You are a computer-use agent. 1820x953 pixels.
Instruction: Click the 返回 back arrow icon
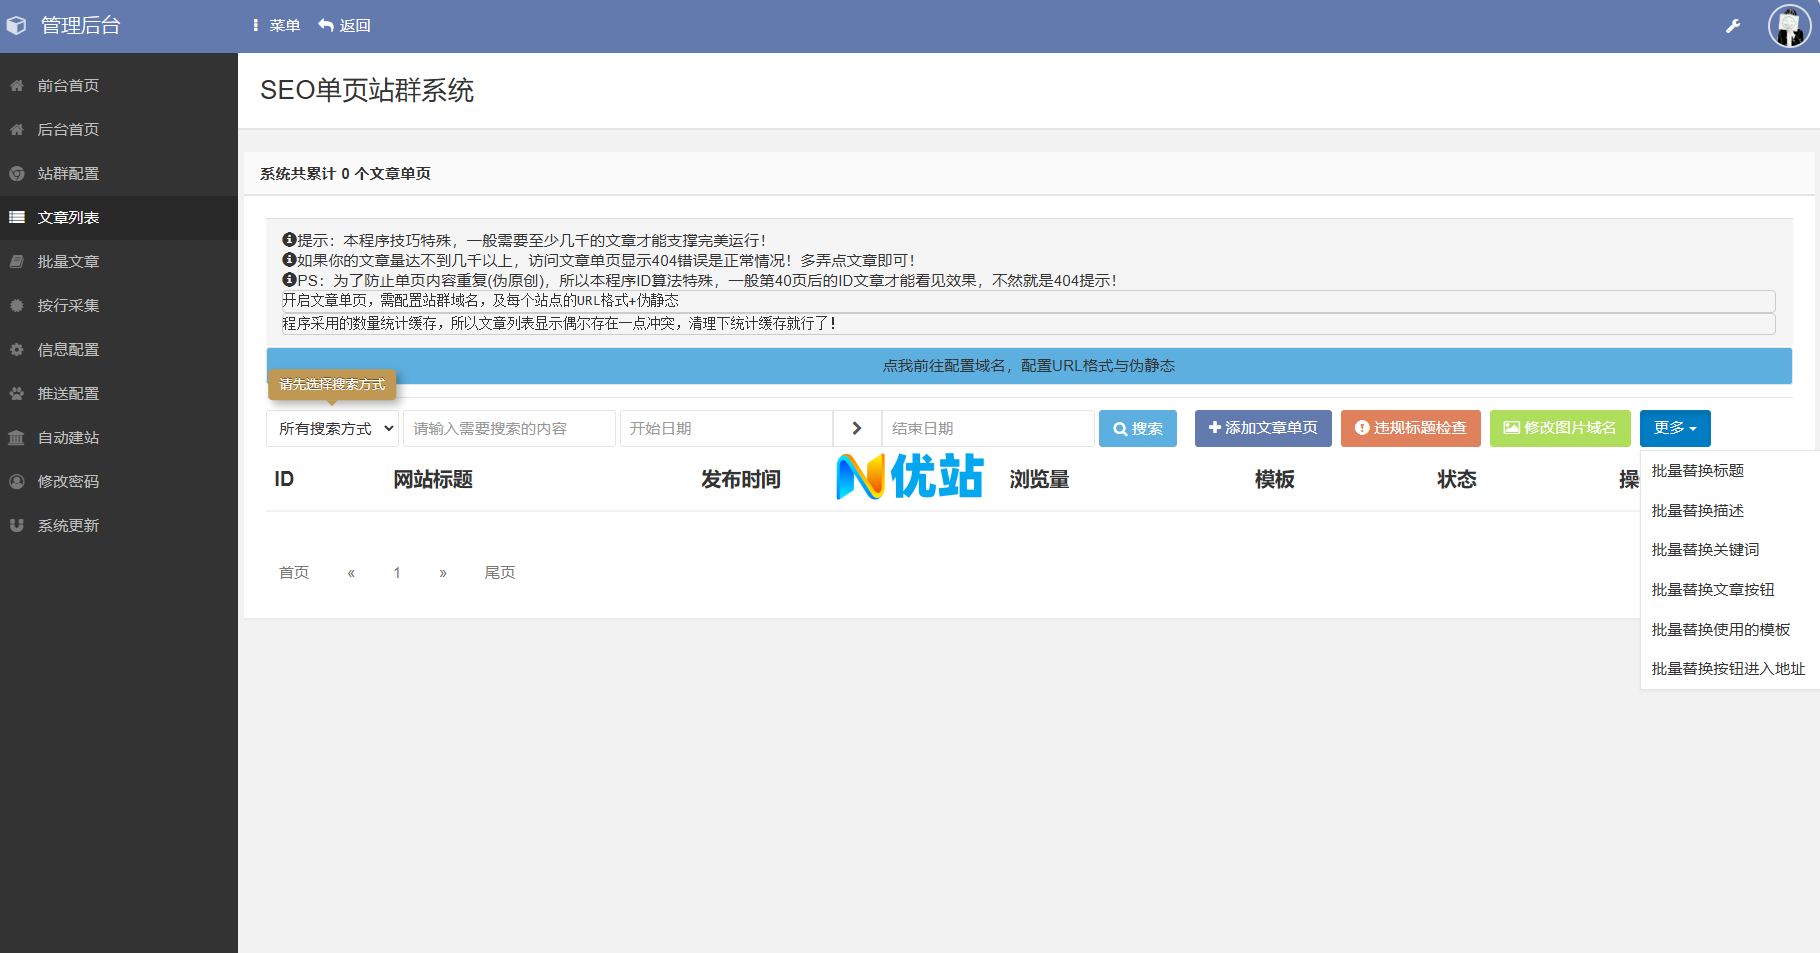(326, 26)
